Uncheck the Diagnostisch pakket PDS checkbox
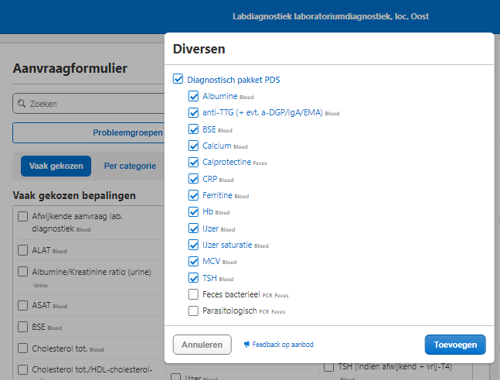 point(178,79)
